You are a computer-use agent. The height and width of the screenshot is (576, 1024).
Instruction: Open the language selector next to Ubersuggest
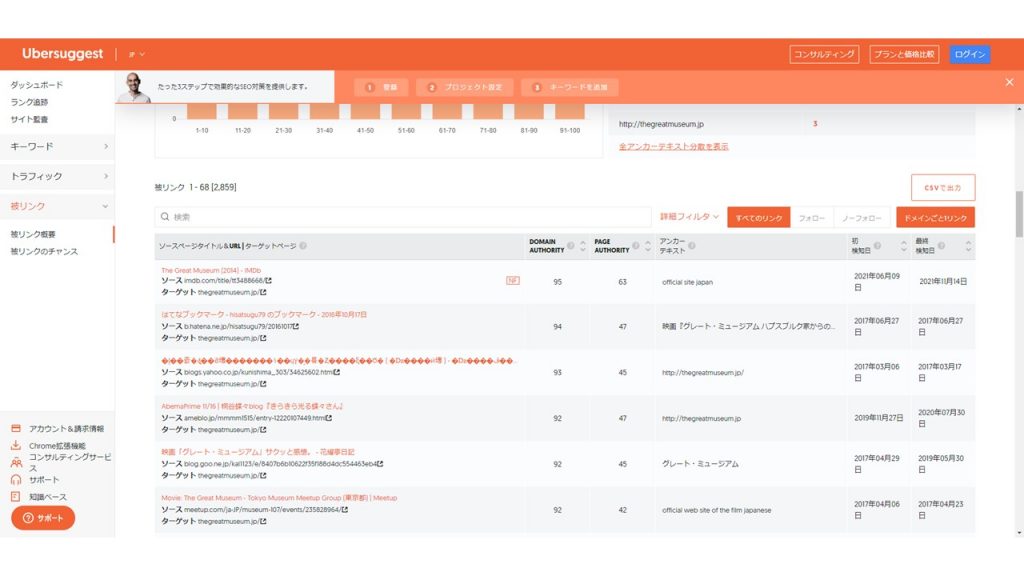coord(137,54)
